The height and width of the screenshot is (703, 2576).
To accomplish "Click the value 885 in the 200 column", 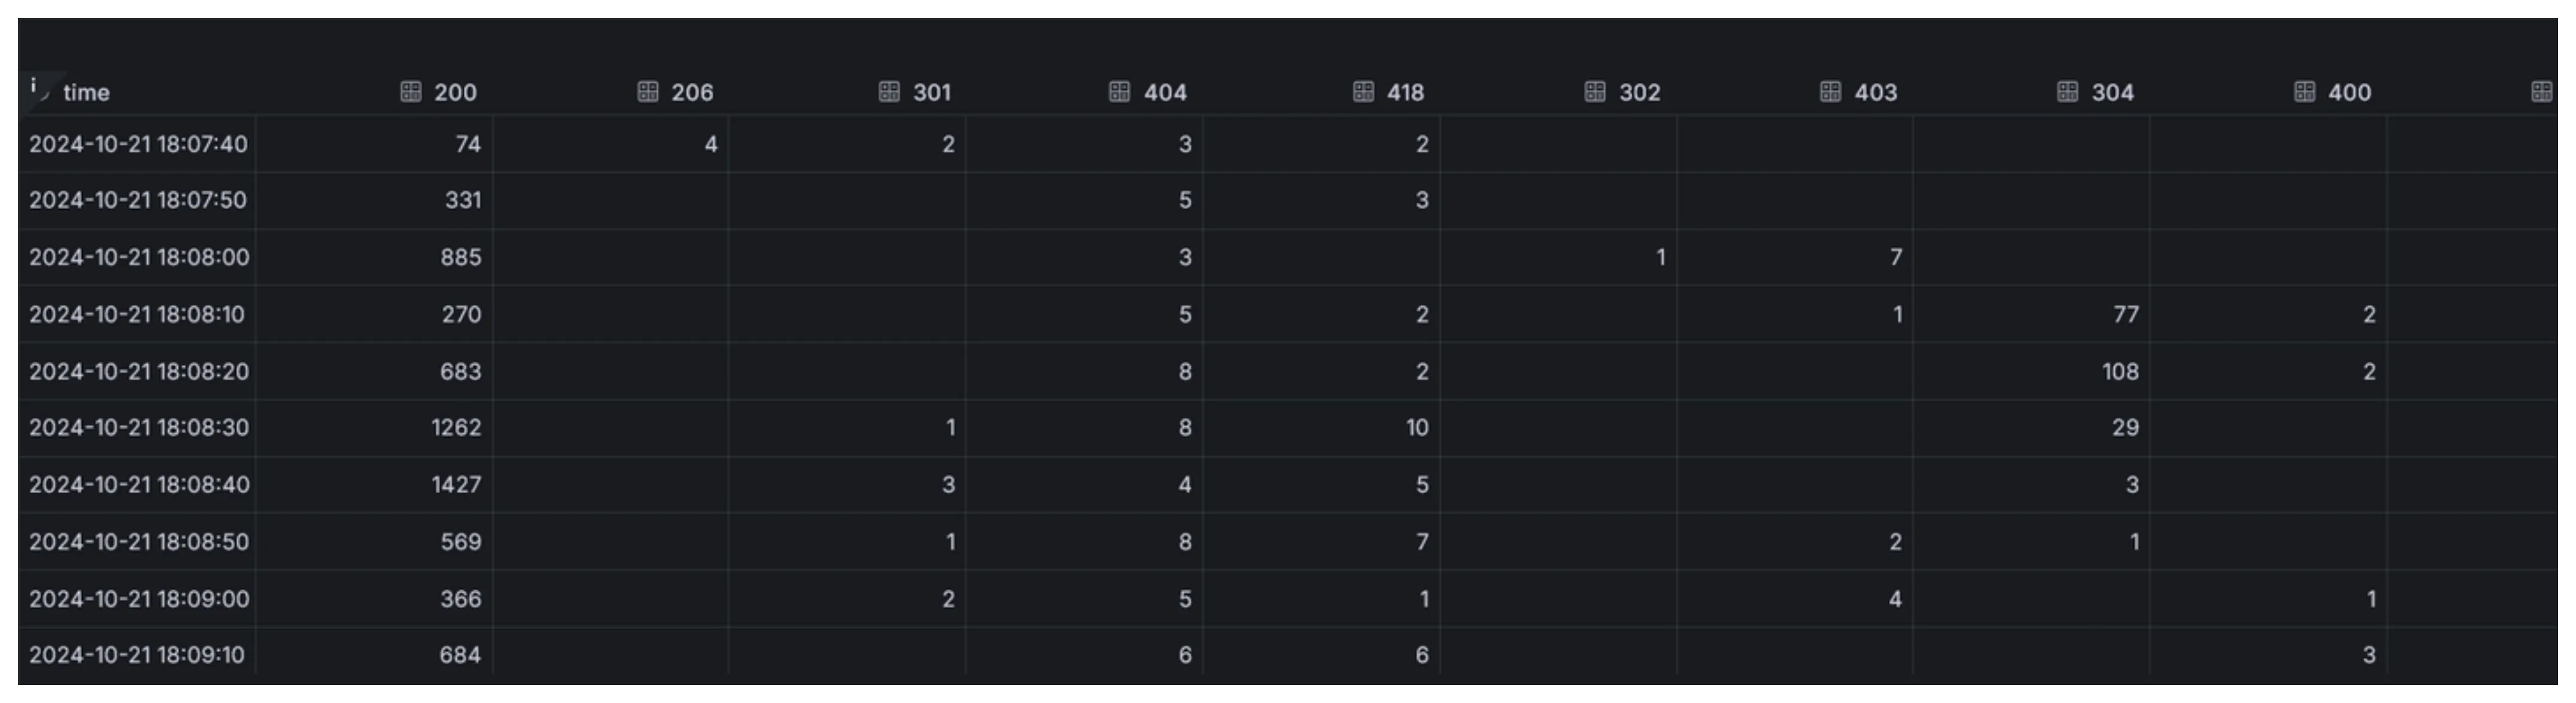I will pyautogui.click(x=462, y=257).
